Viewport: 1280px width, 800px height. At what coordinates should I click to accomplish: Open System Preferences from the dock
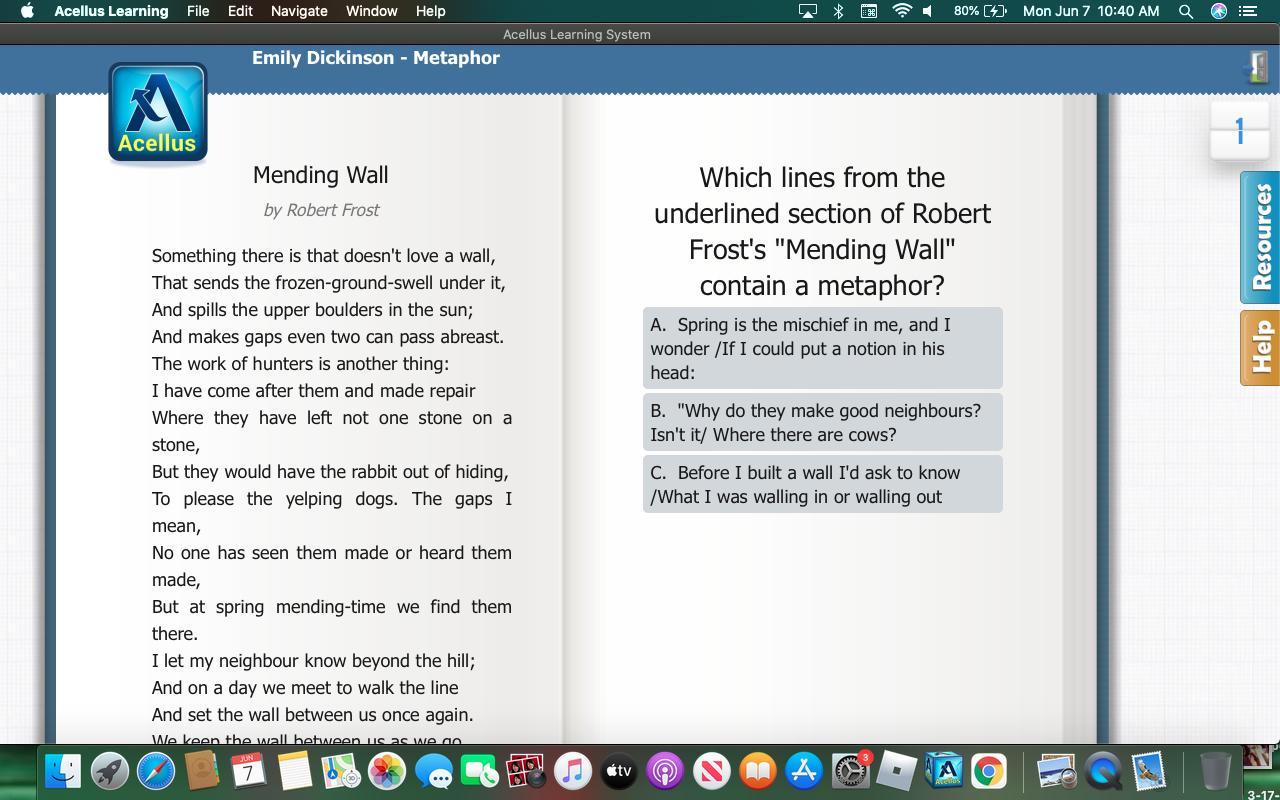pyautogui.click(x=851, y=771)
